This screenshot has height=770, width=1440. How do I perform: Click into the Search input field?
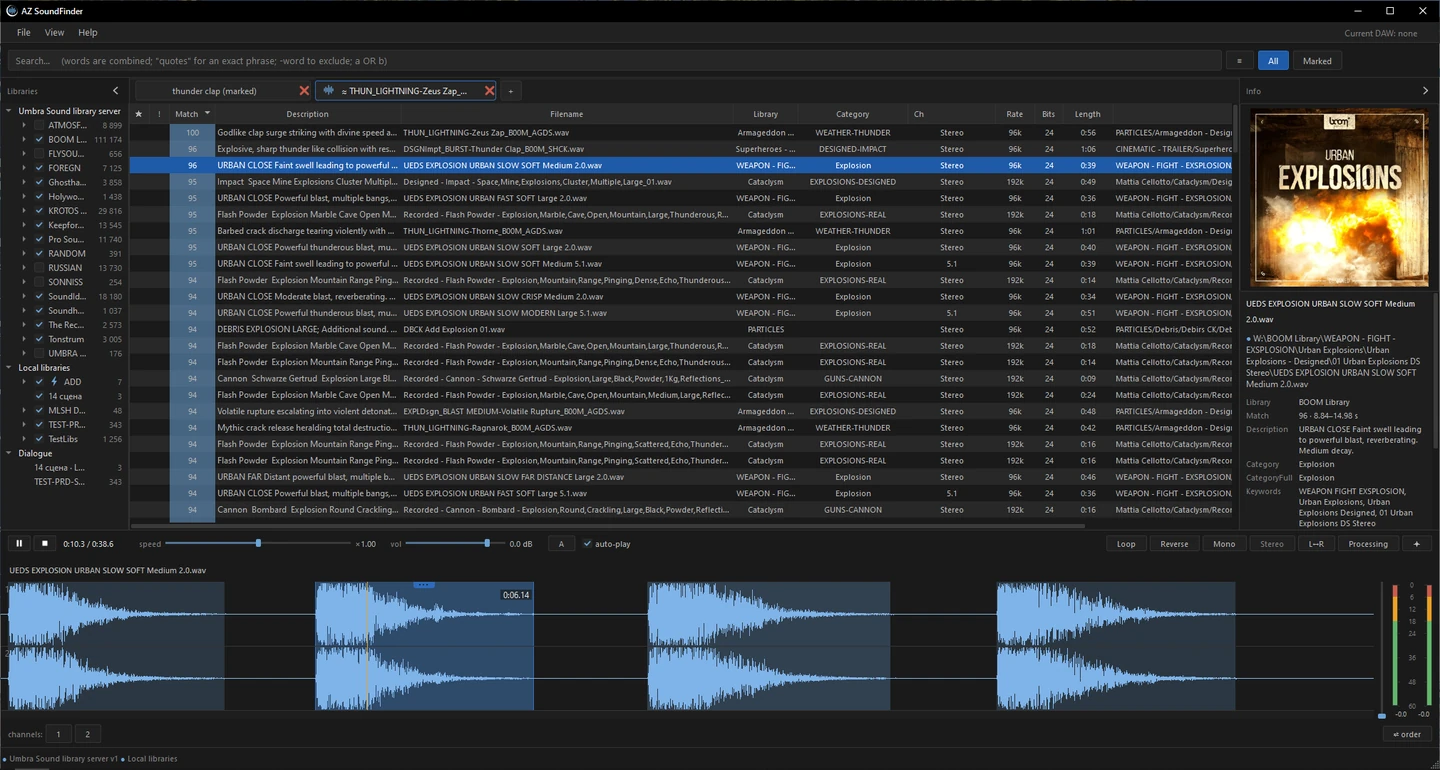tap(614, 61)
